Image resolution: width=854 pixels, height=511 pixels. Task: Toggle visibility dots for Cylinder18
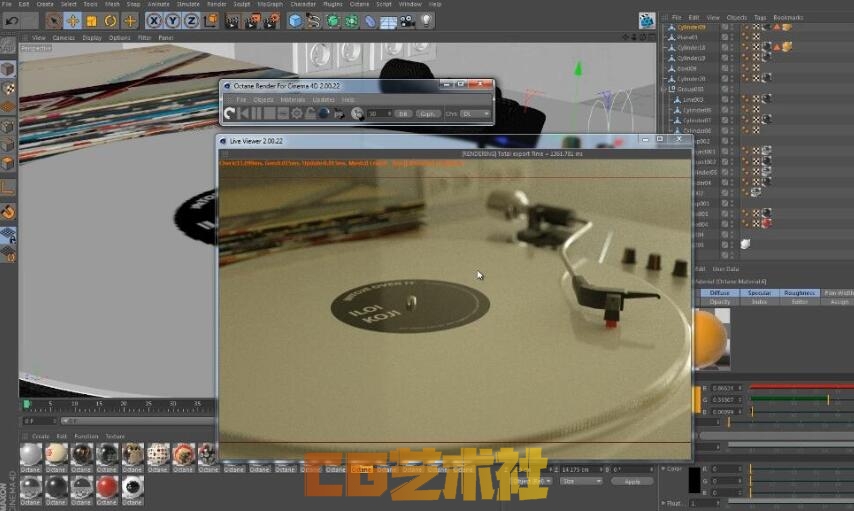tap(731, 48)
